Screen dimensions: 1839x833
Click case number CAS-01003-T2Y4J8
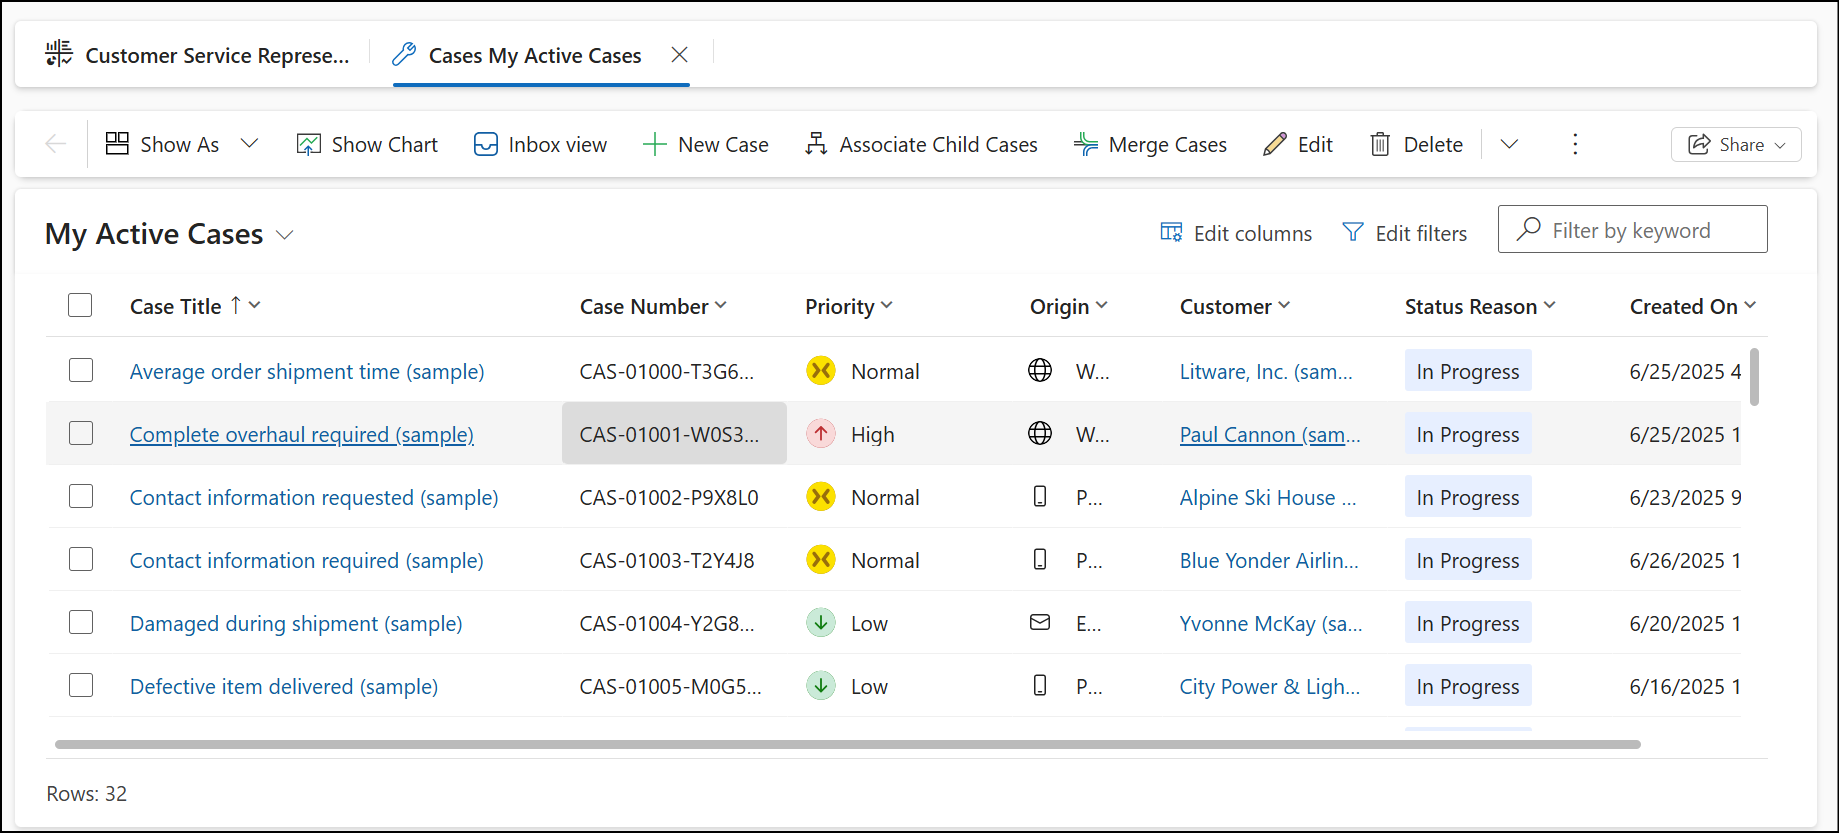[667, 560]
